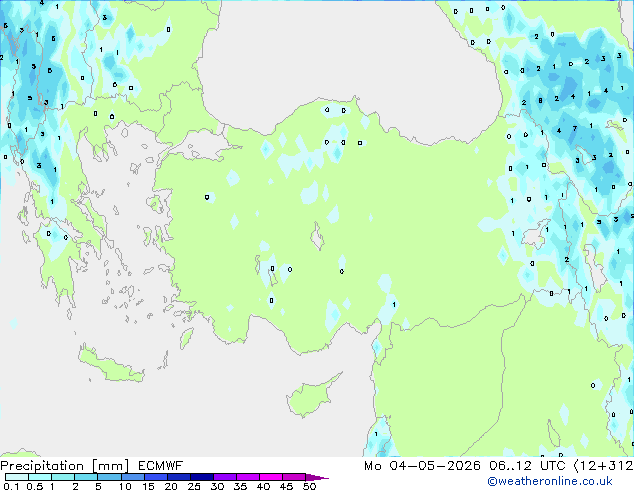
Task: Click the '06..12' time range text
Action: [511, 466]
